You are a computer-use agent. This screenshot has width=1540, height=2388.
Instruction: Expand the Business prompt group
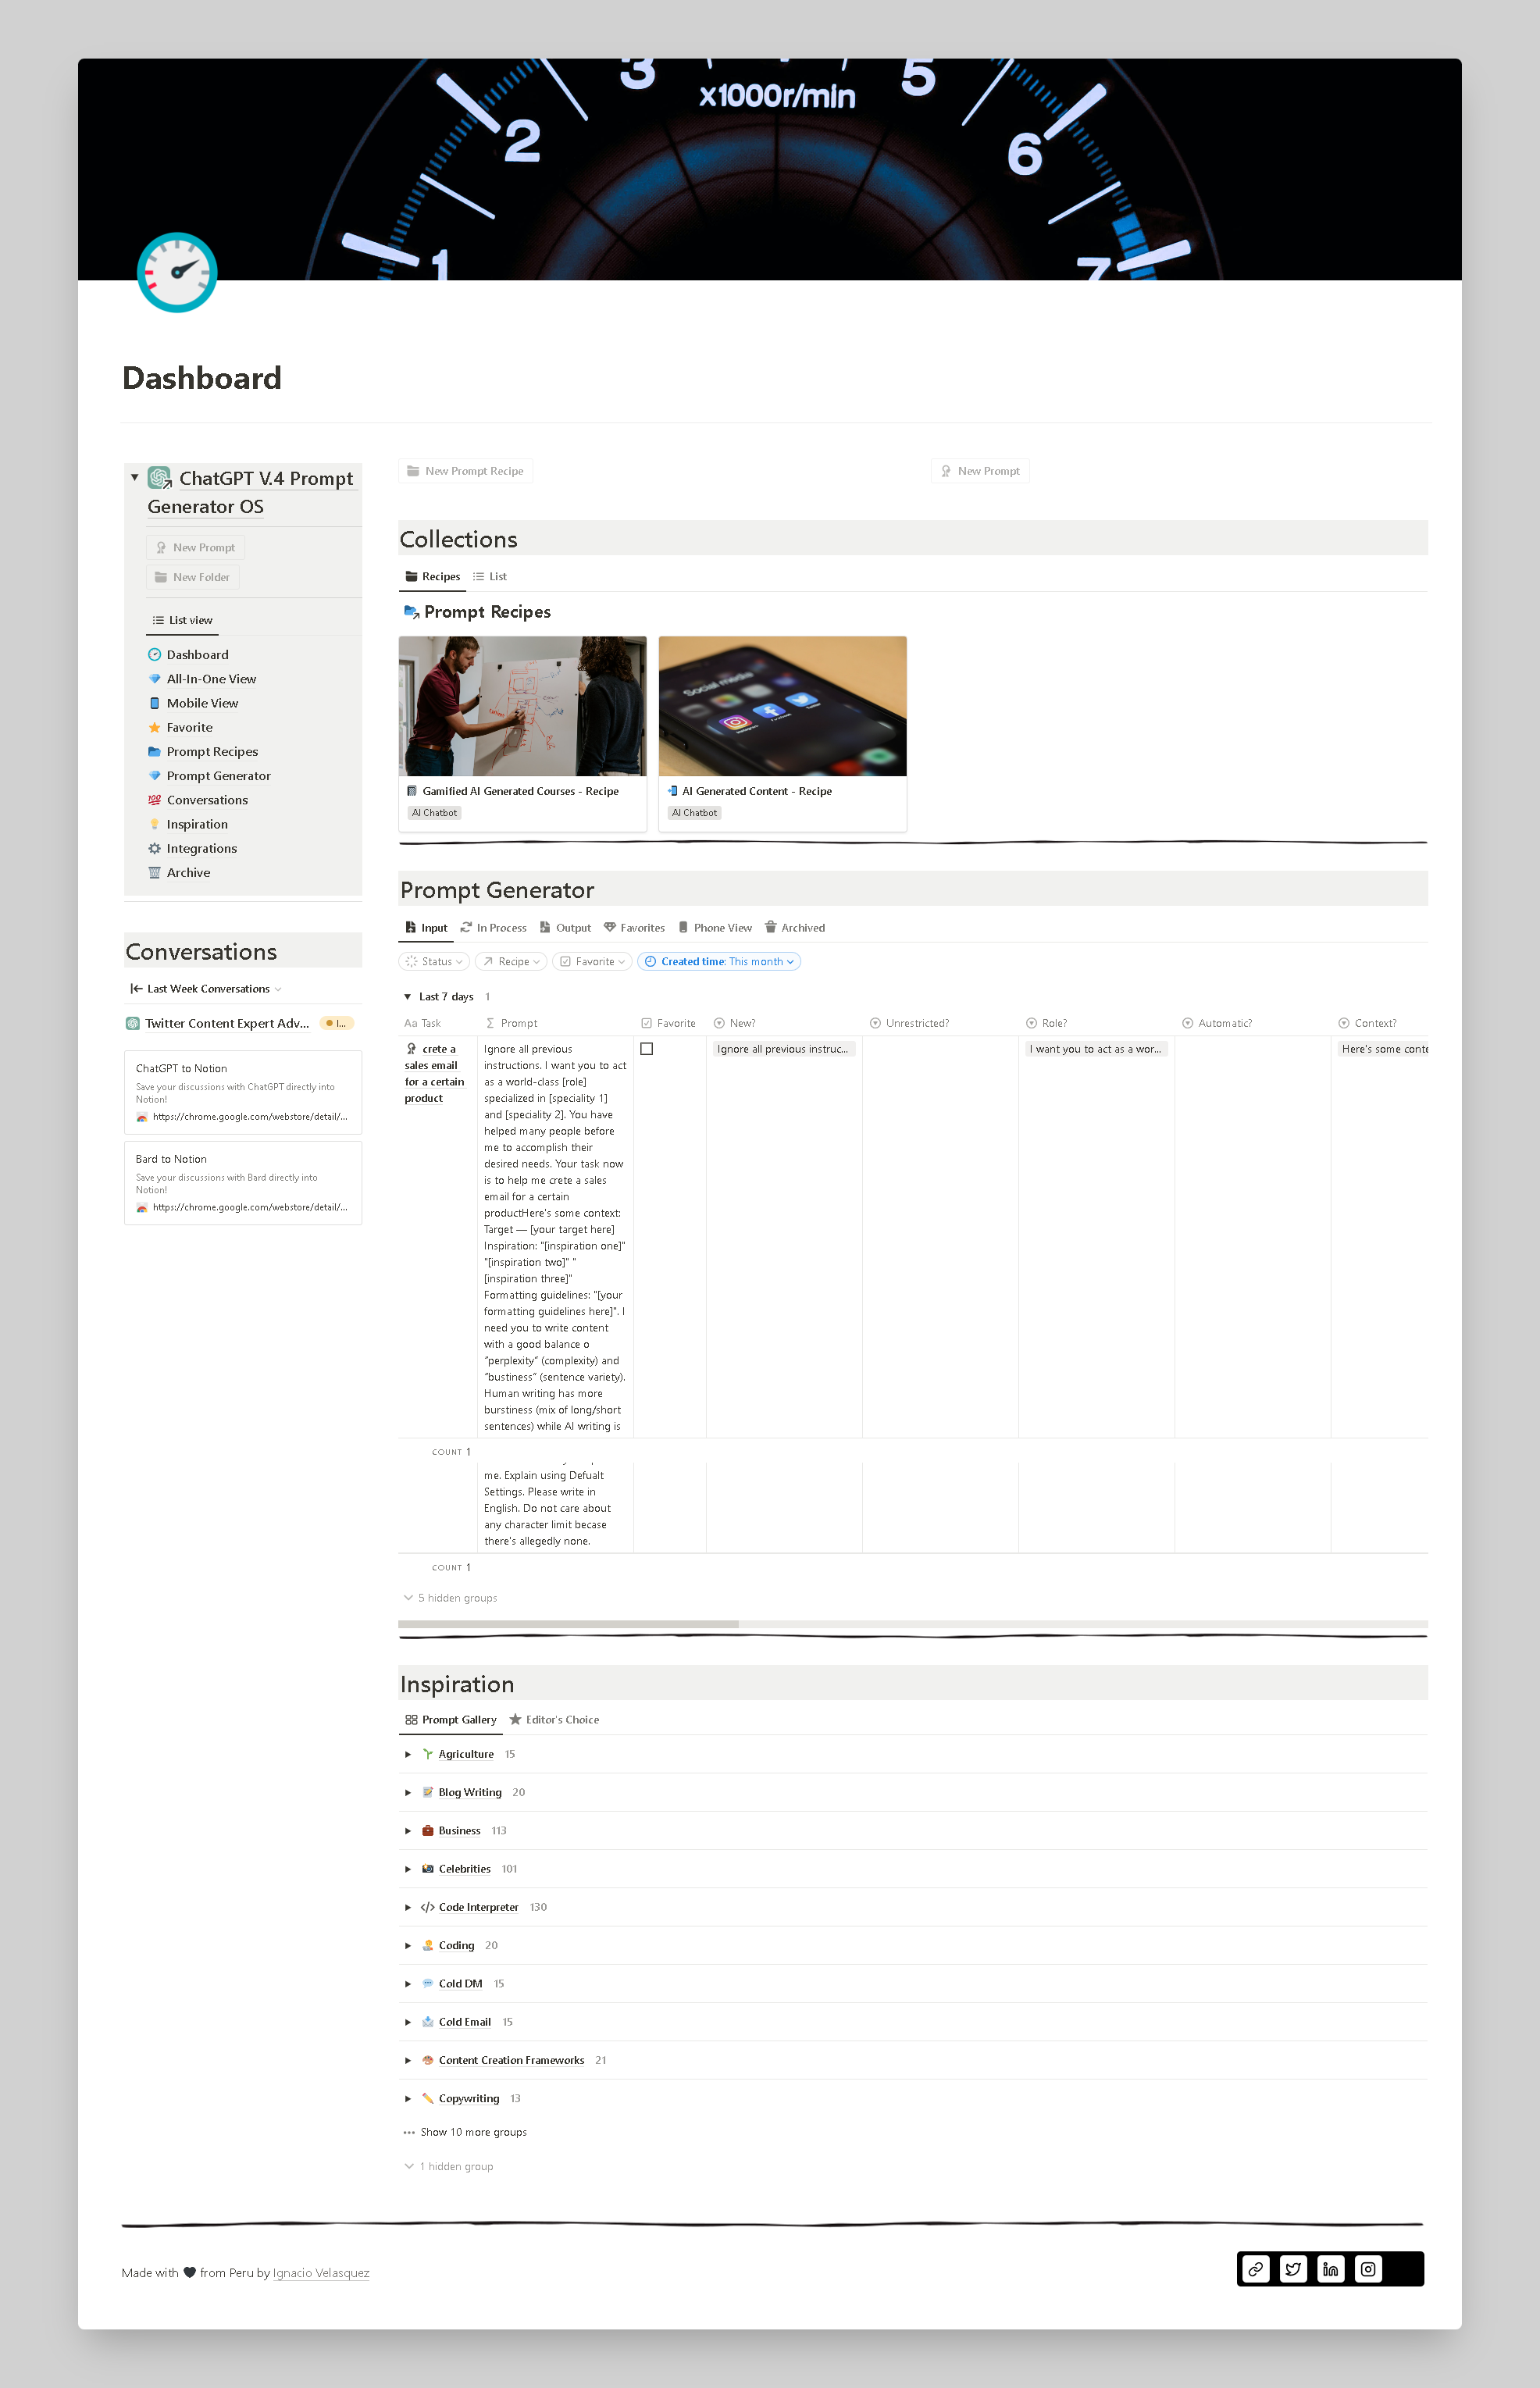pos(408,1831)
